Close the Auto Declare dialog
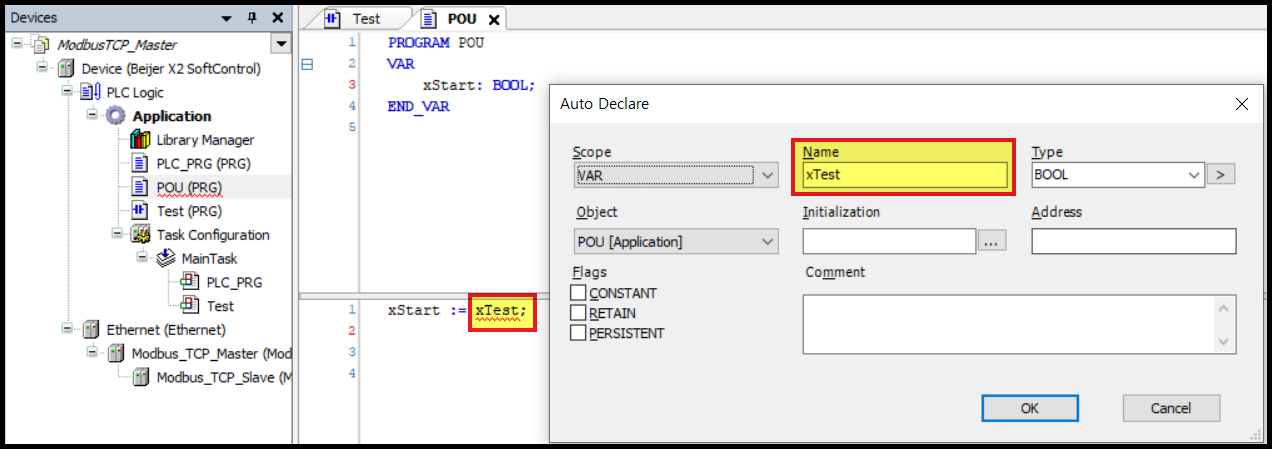 [1242, 104]
